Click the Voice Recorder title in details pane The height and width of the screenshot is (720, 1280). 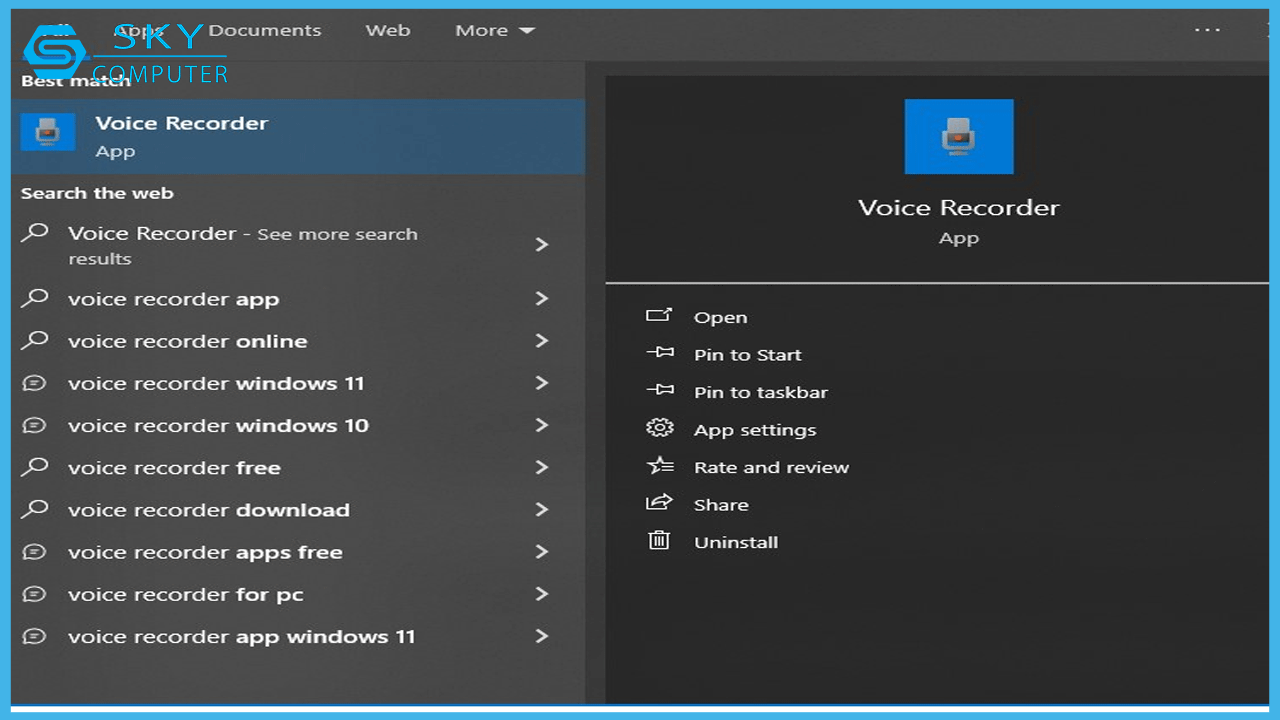pyautogui.click(x=959, y=208)
